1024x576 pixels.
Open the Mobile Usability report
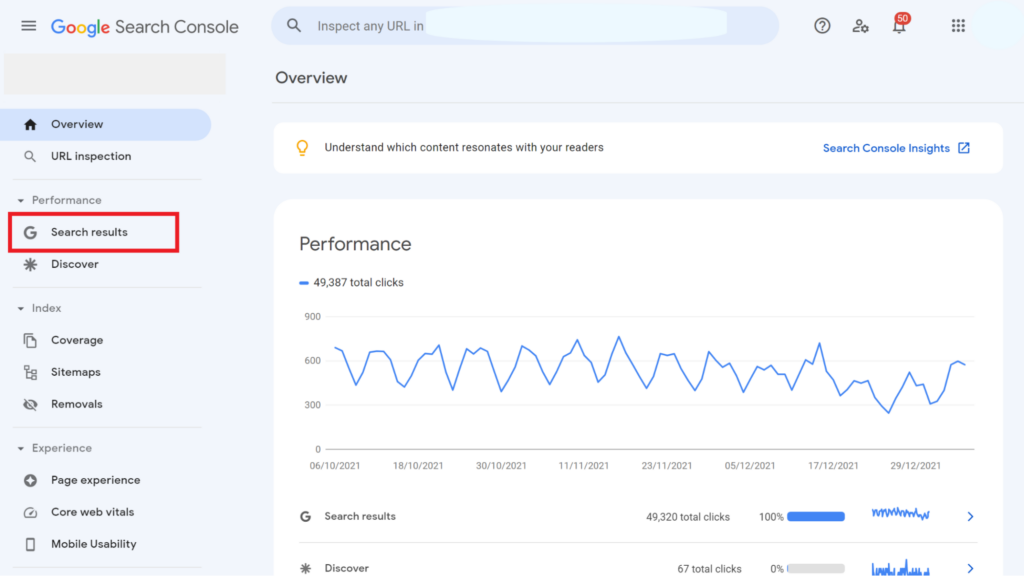click(105, 545)
